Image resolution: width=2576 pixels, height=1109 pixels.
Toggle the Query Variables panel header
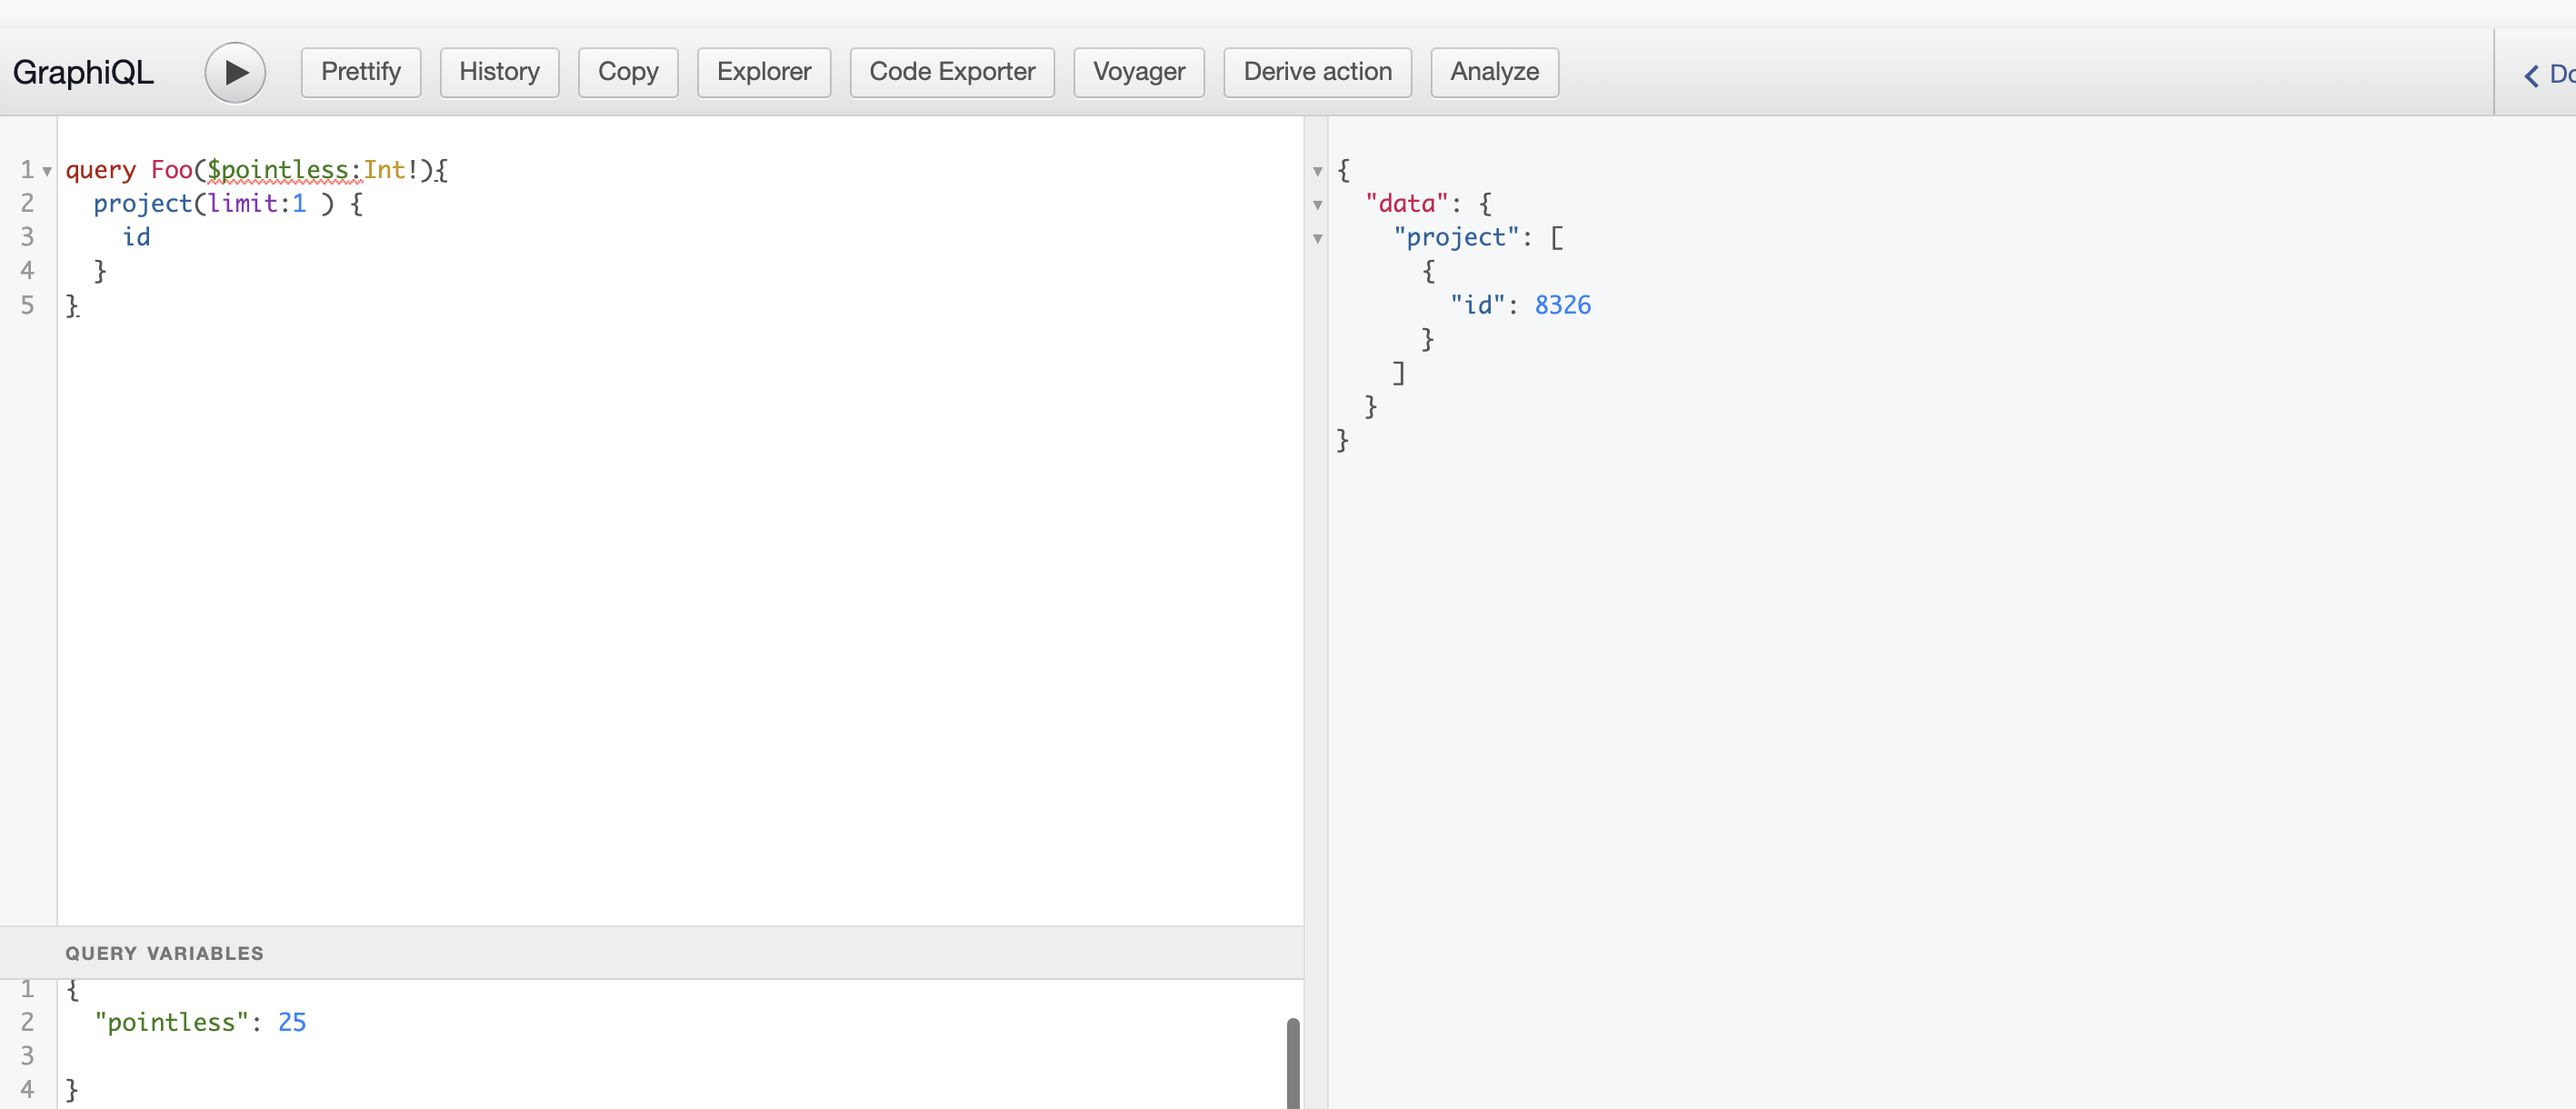165,953
